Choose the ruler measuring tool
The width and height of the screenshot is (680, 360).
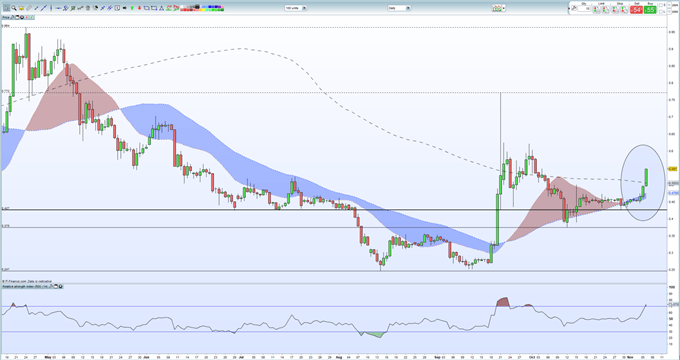click(x=29, y=8)
